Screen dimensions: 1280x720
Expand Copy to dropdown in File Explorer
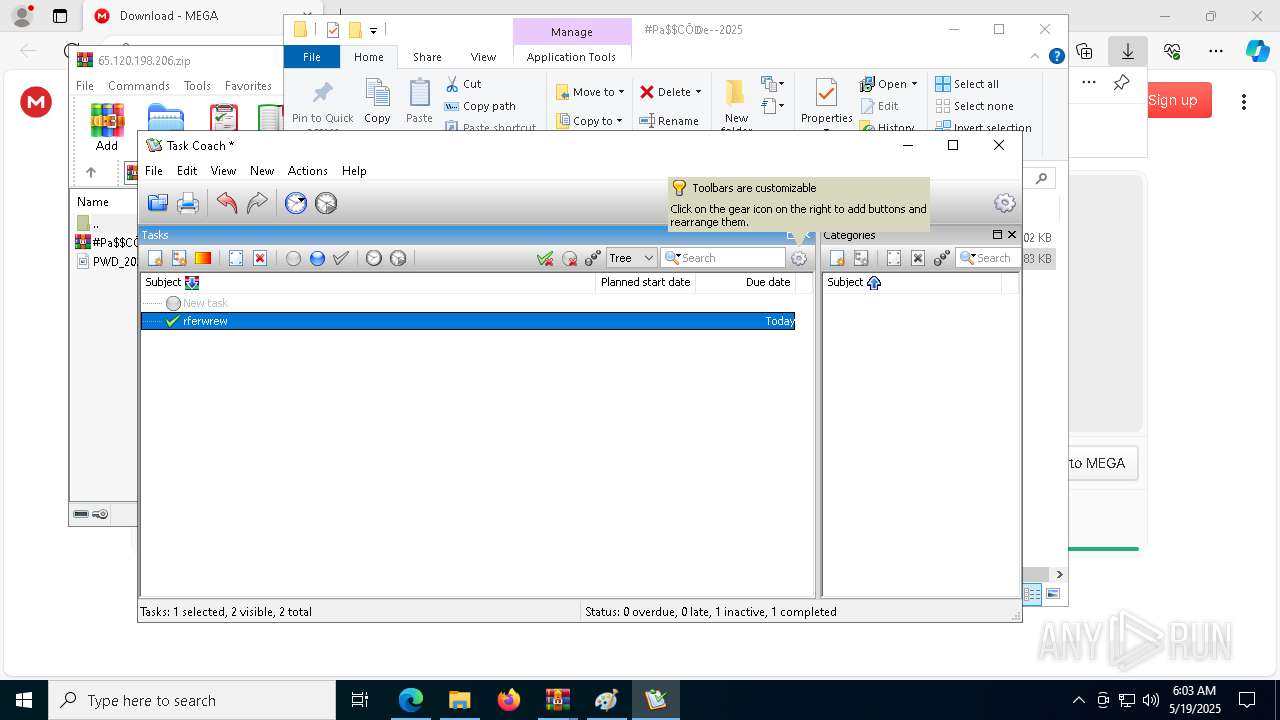pyautogui.click(x=620, y=121)
